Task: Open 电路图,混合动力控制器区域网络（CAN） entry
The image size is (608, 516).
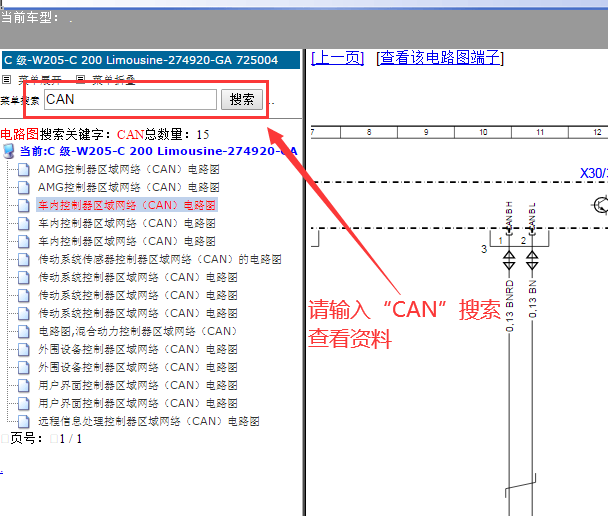Action: (x=138, y=331)
